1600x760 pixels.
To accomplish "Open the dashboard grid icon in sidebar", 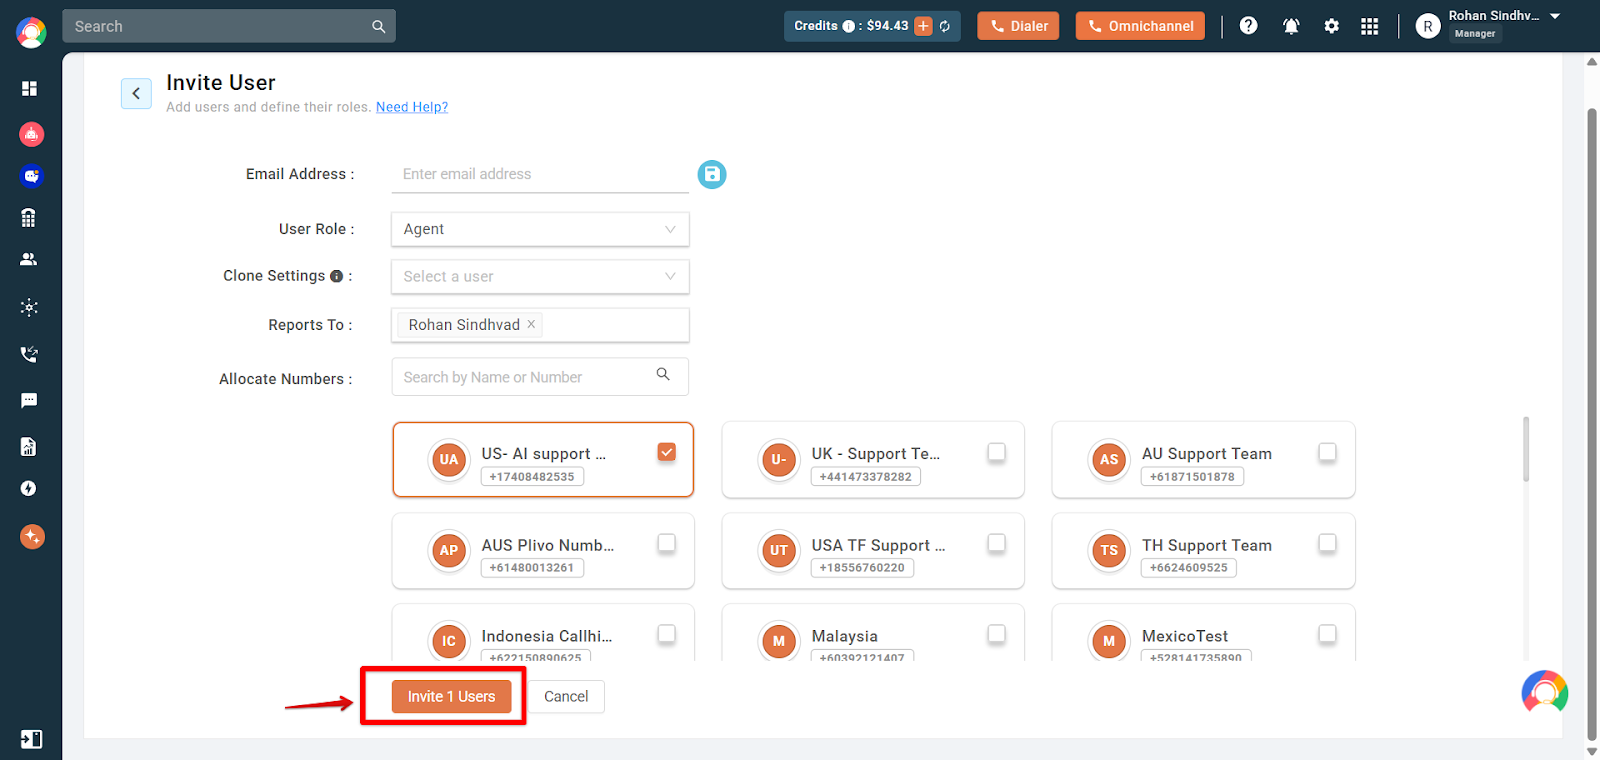I will (x=29, y=89).
